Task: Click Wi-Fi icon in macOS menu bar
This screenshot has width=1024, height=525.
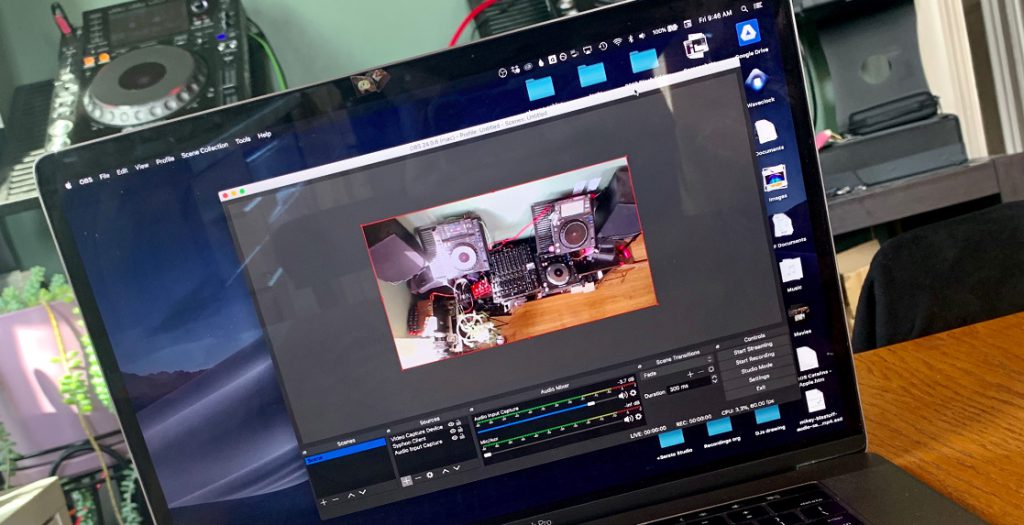Action: point(617,40)
